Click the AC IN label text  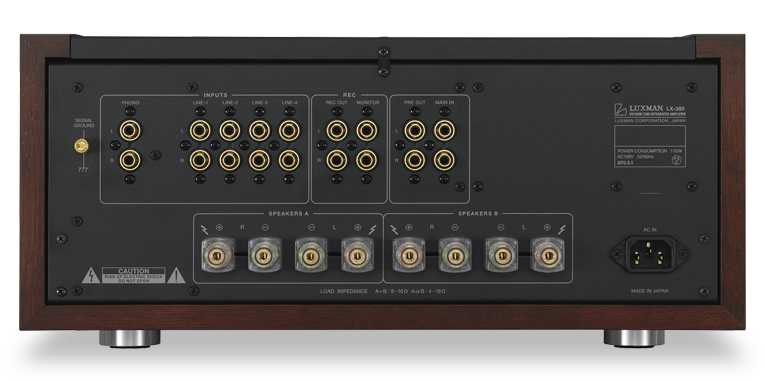[650, 230]
